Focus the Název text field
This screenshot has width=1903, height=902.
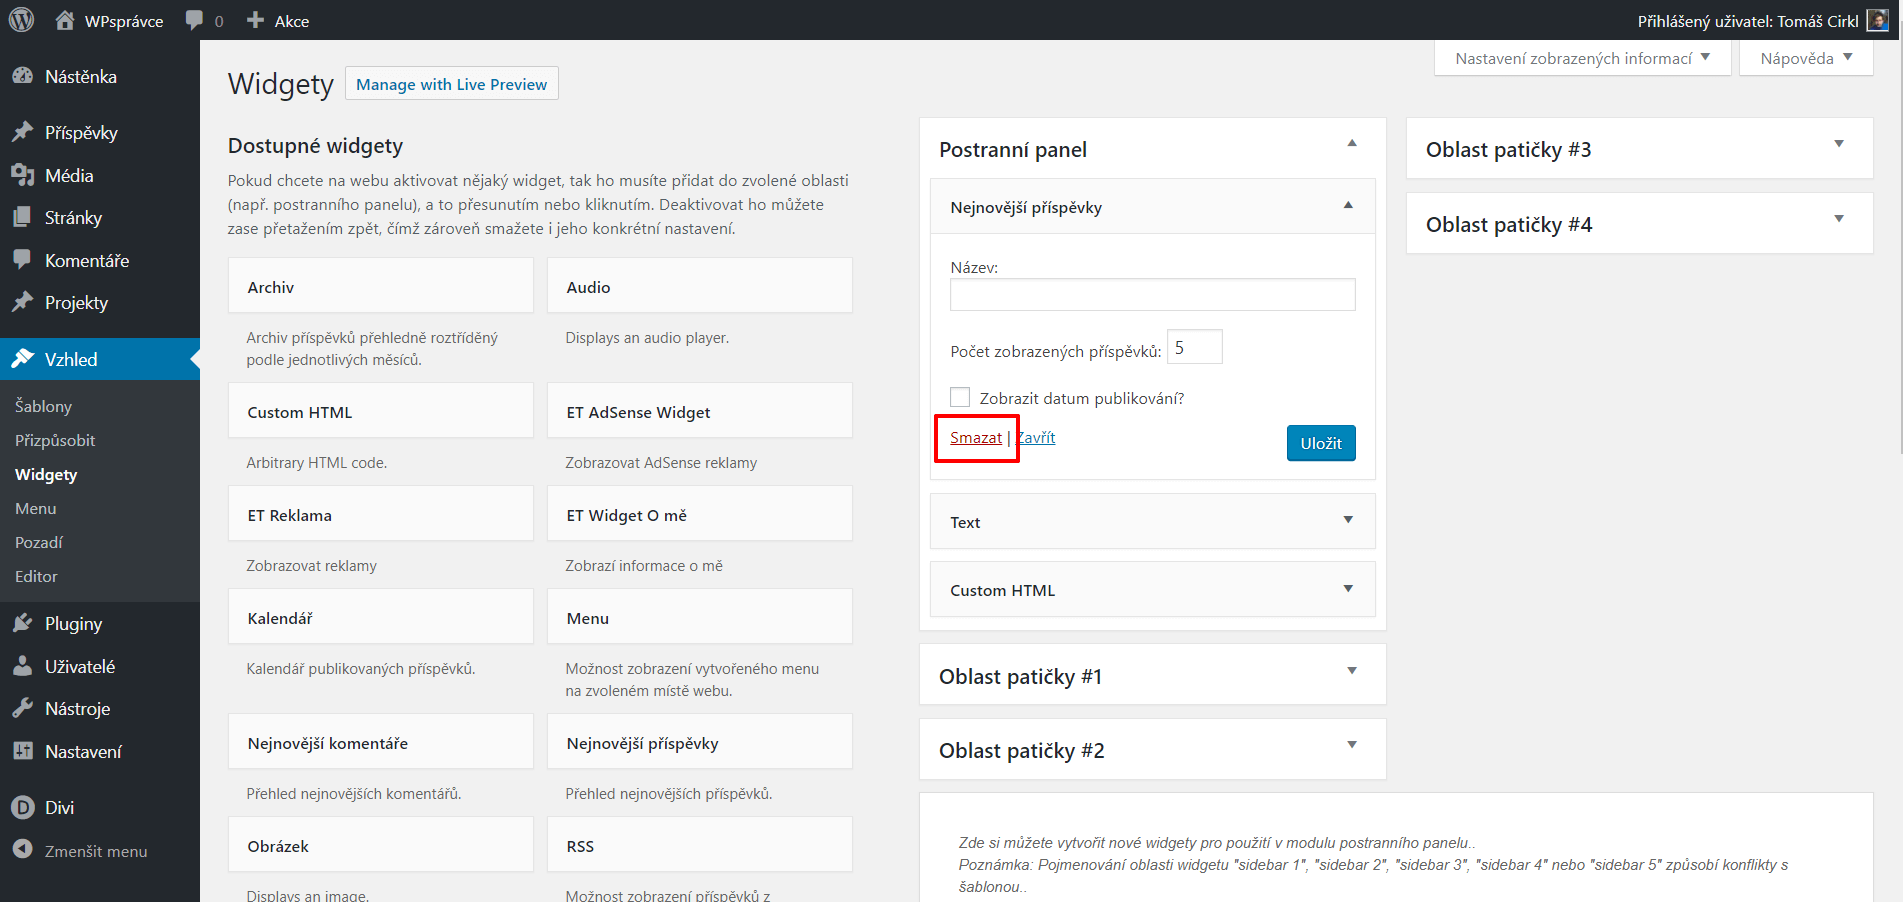[1152, 294]
